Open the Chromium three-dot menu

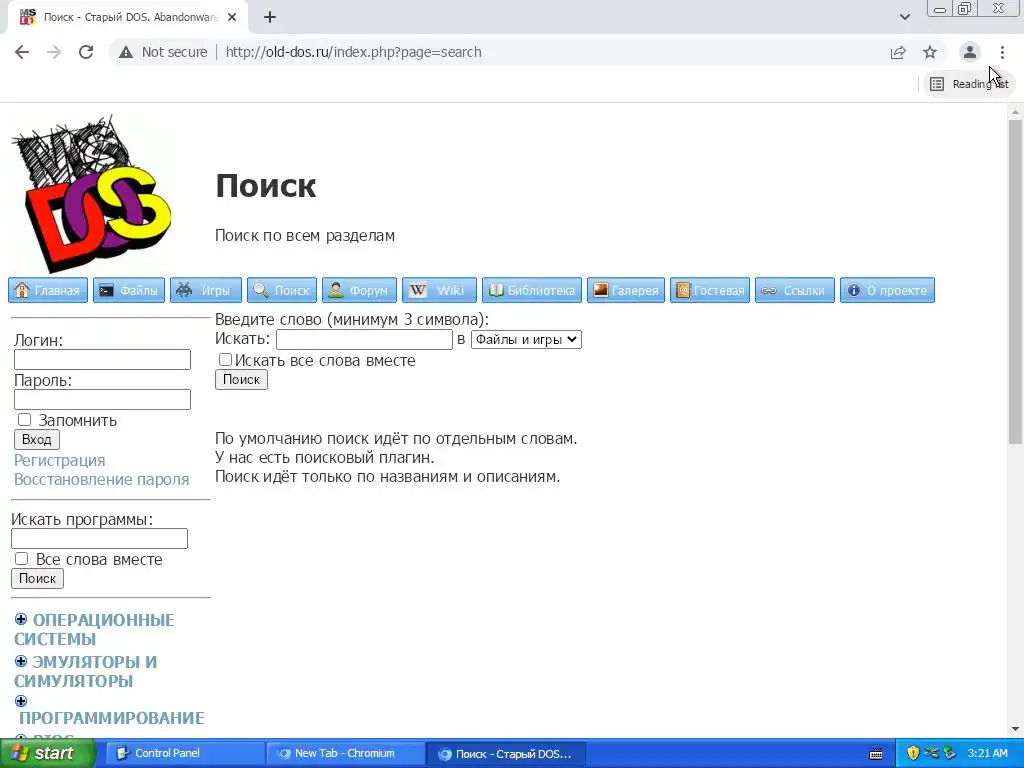click(1002, 52)
